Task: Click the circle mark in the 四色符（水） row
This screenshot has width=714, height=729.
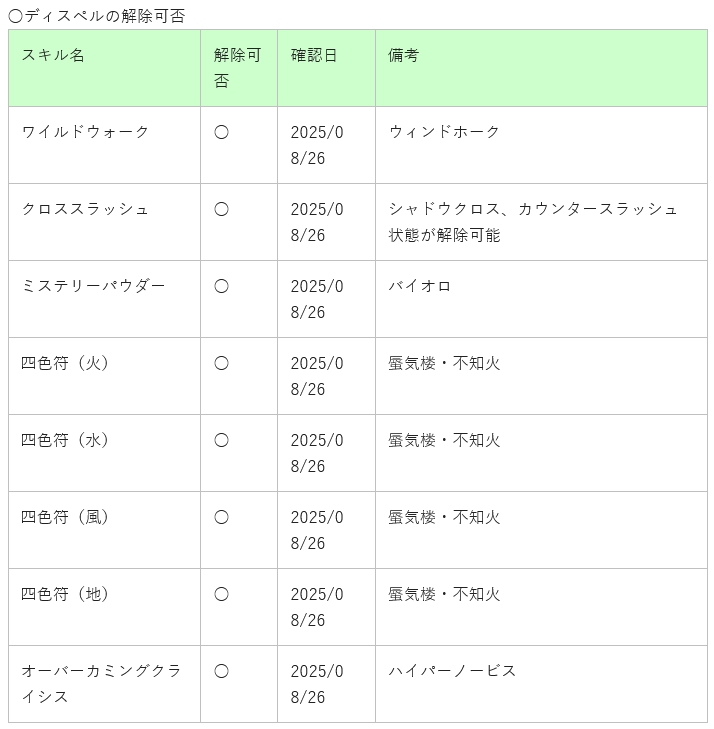Action: pos(221,440)
